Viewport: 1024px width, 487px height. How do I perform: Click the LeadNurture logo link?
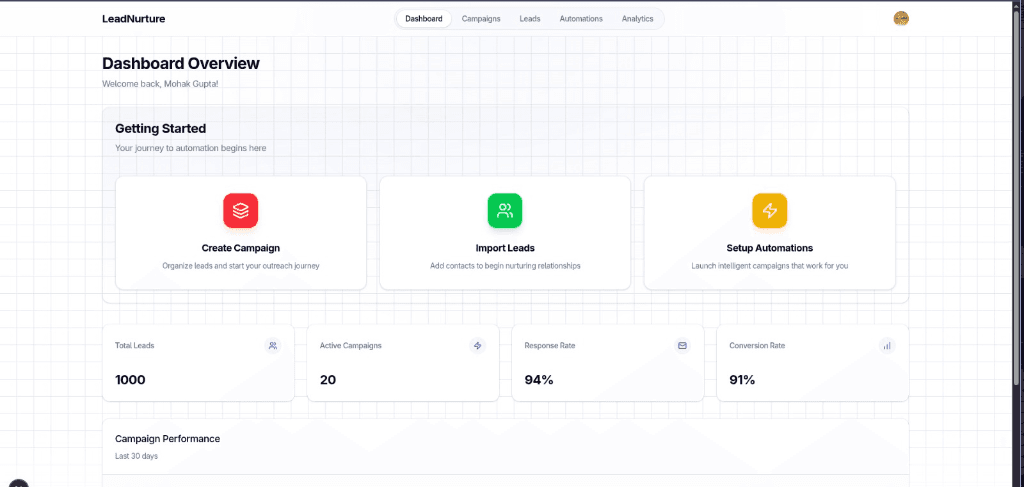coord(134,19)
